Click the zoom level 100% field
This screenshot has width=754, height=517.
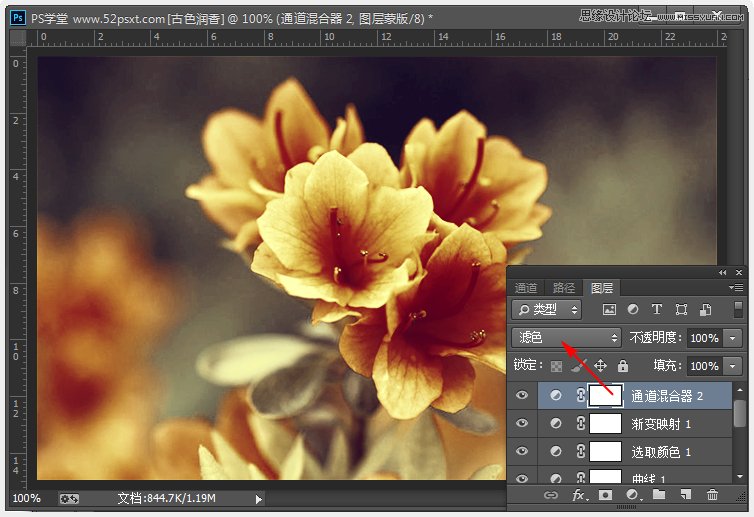click(x=26, y=498)
